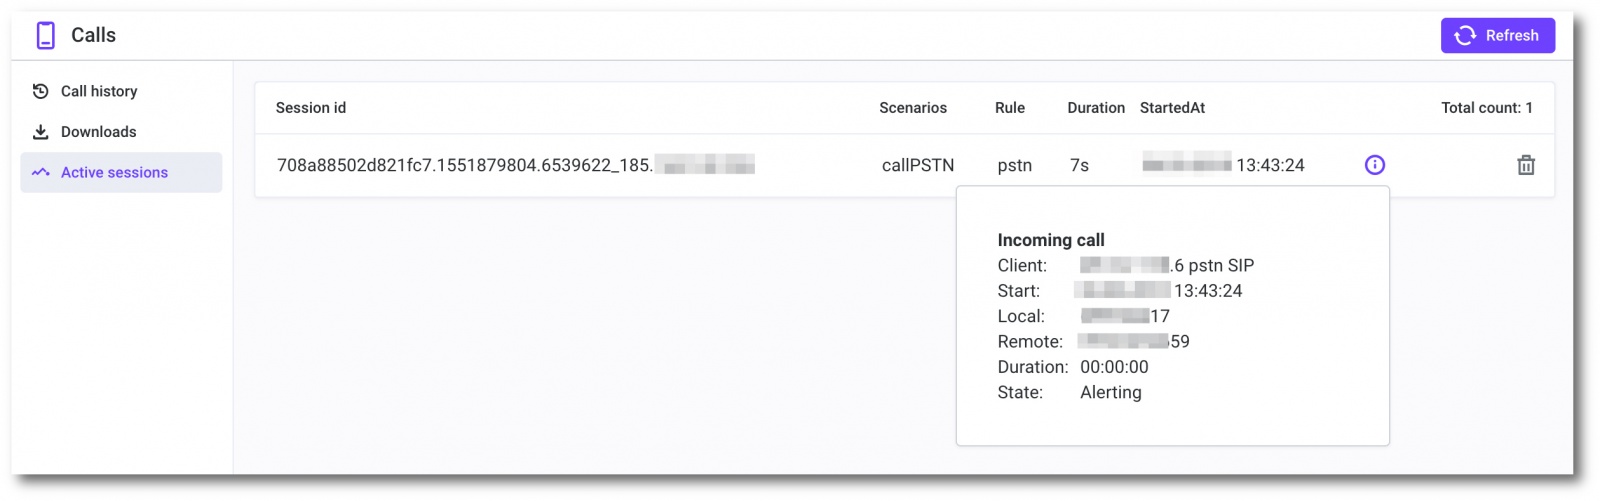Click the callPSTN scenario cell
Viewport: 1600px width, 501px height.
click(x=918, y=165)
